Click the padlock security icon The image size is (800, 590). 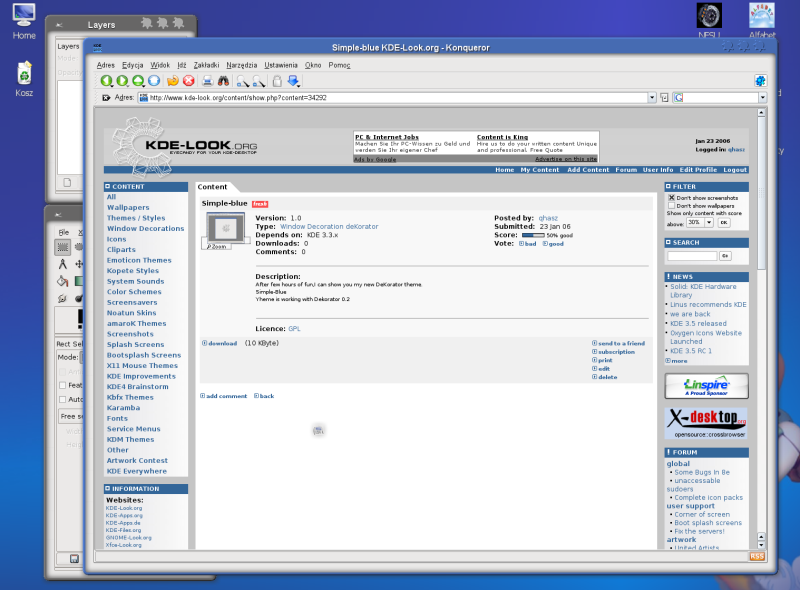click(277, 81)
